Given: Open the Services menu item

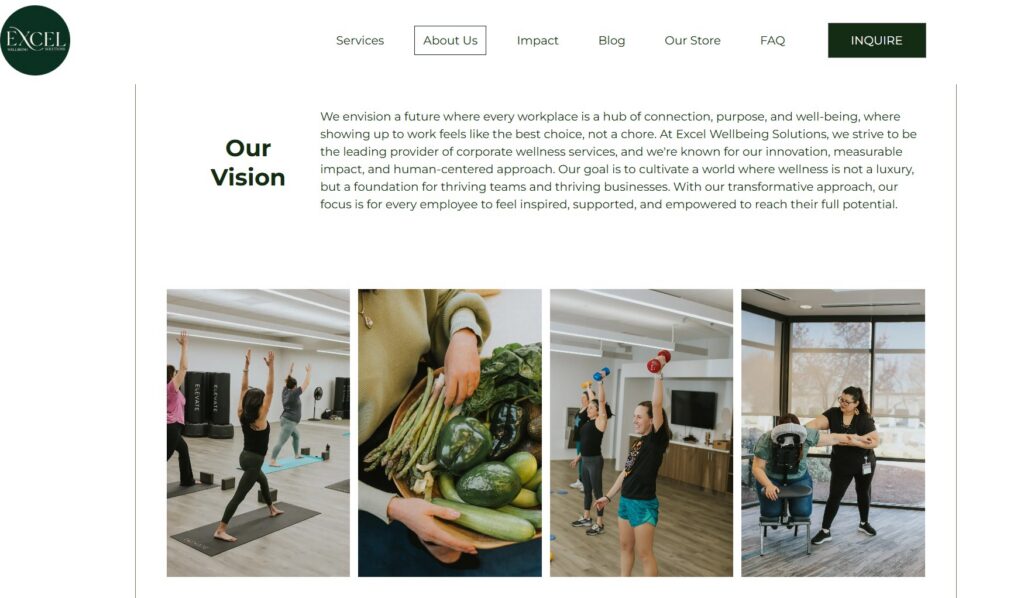Looking at the screenshot, I should tap(360, 40).
